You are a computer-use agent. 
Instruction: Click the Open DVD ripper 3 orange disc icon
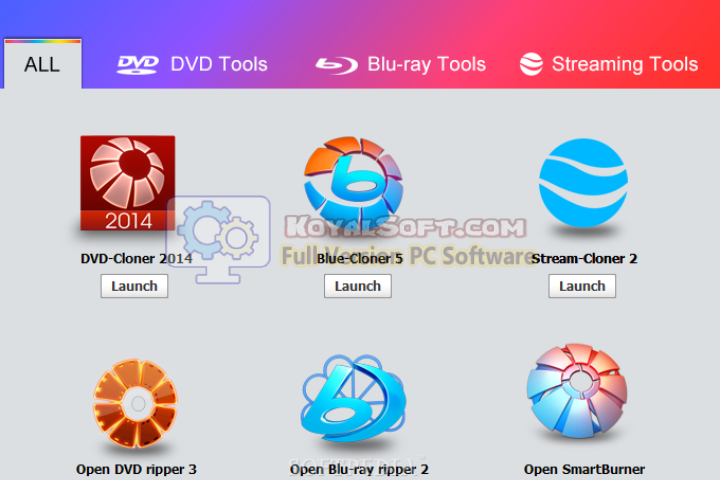135,403
